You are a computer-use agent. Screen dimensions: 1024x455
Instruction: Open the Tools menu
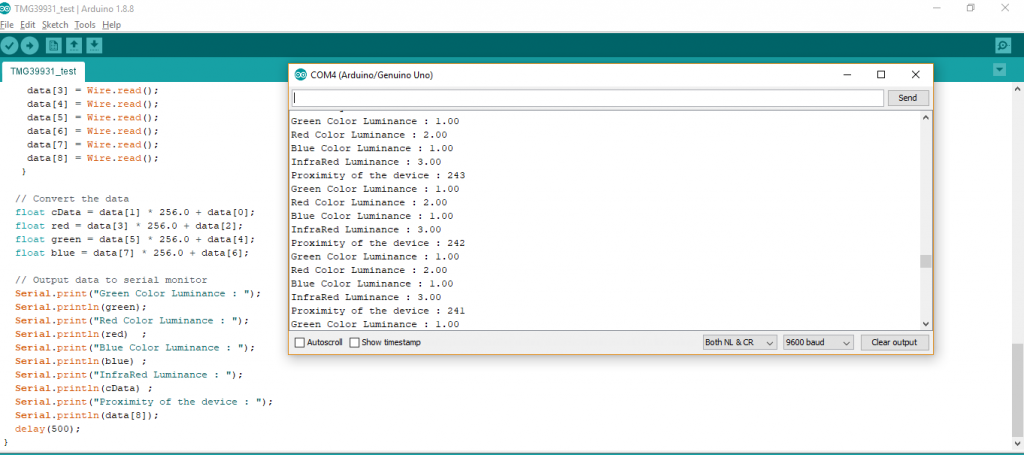tap(84, 24)
